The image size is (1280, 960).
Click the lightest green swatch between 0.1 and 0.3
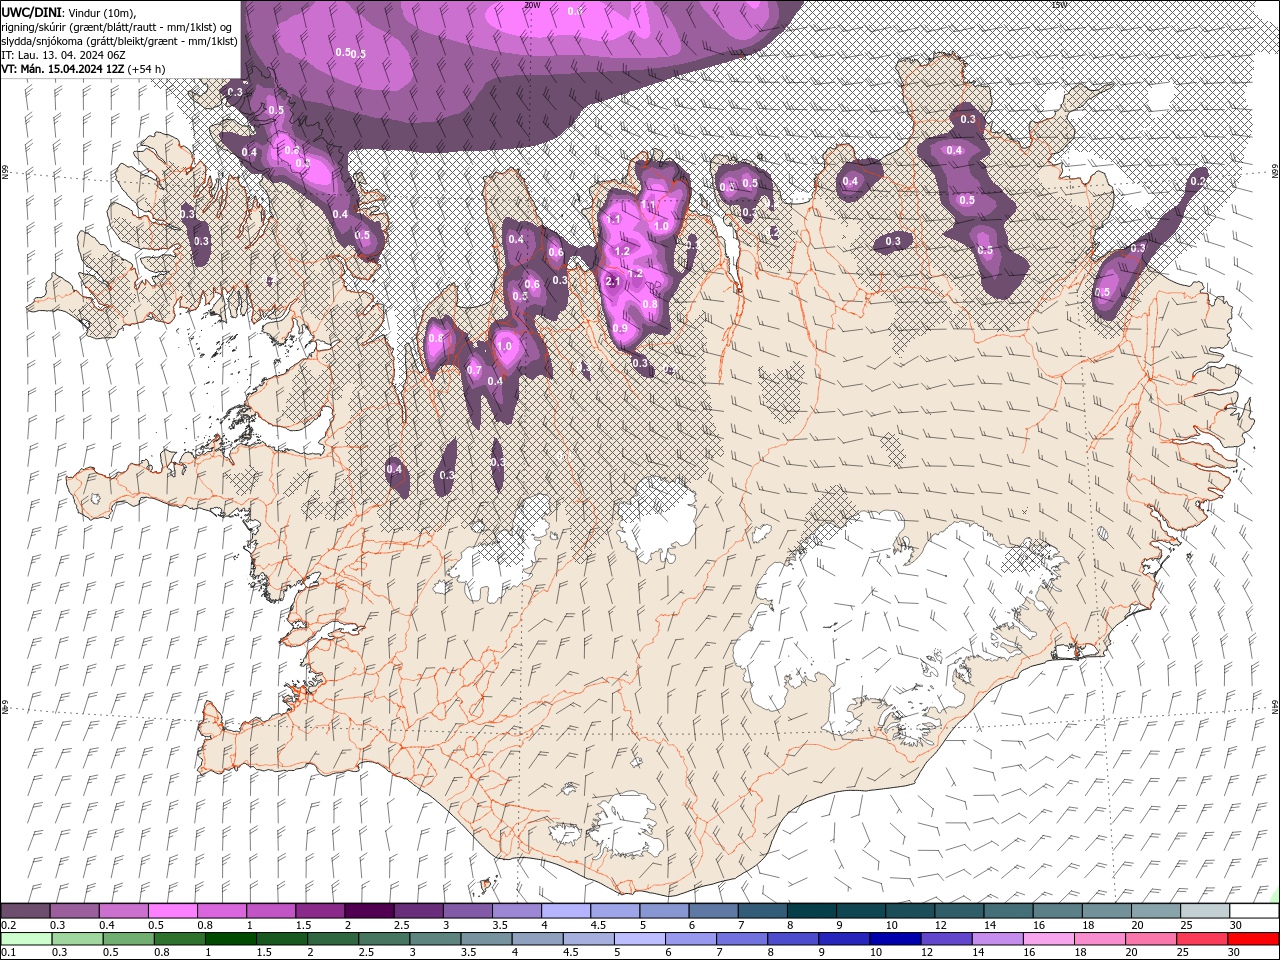coord(25,939)
